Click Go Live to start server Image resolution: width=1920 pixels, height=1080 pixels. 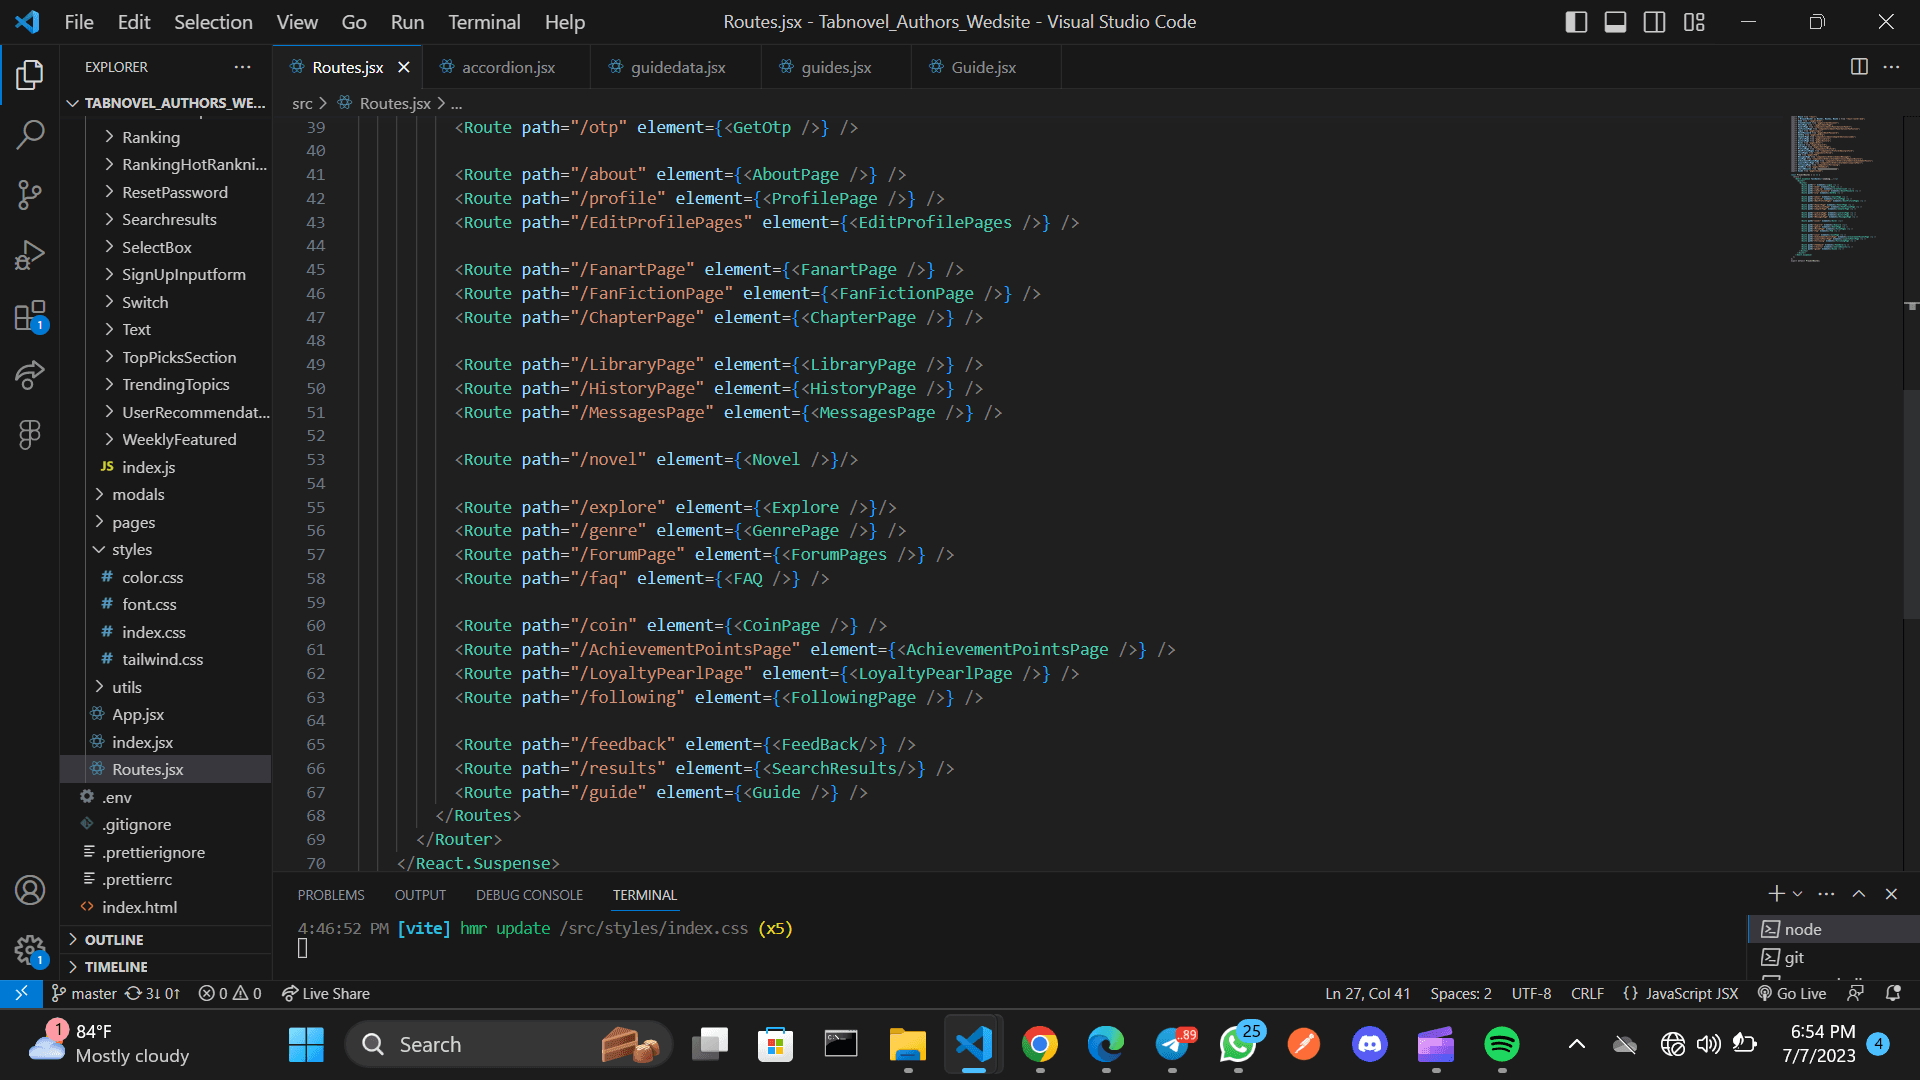[1792, 993]
